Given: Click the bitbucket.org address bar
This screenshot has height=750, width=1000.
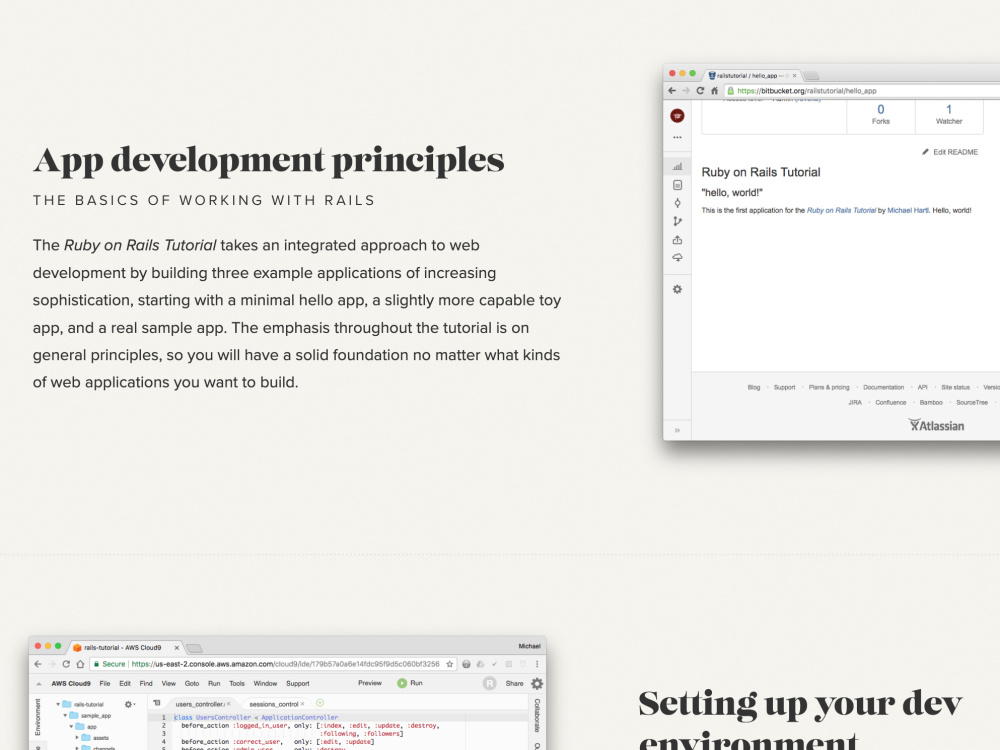Looking at the screenshot, I should (861, 91).
